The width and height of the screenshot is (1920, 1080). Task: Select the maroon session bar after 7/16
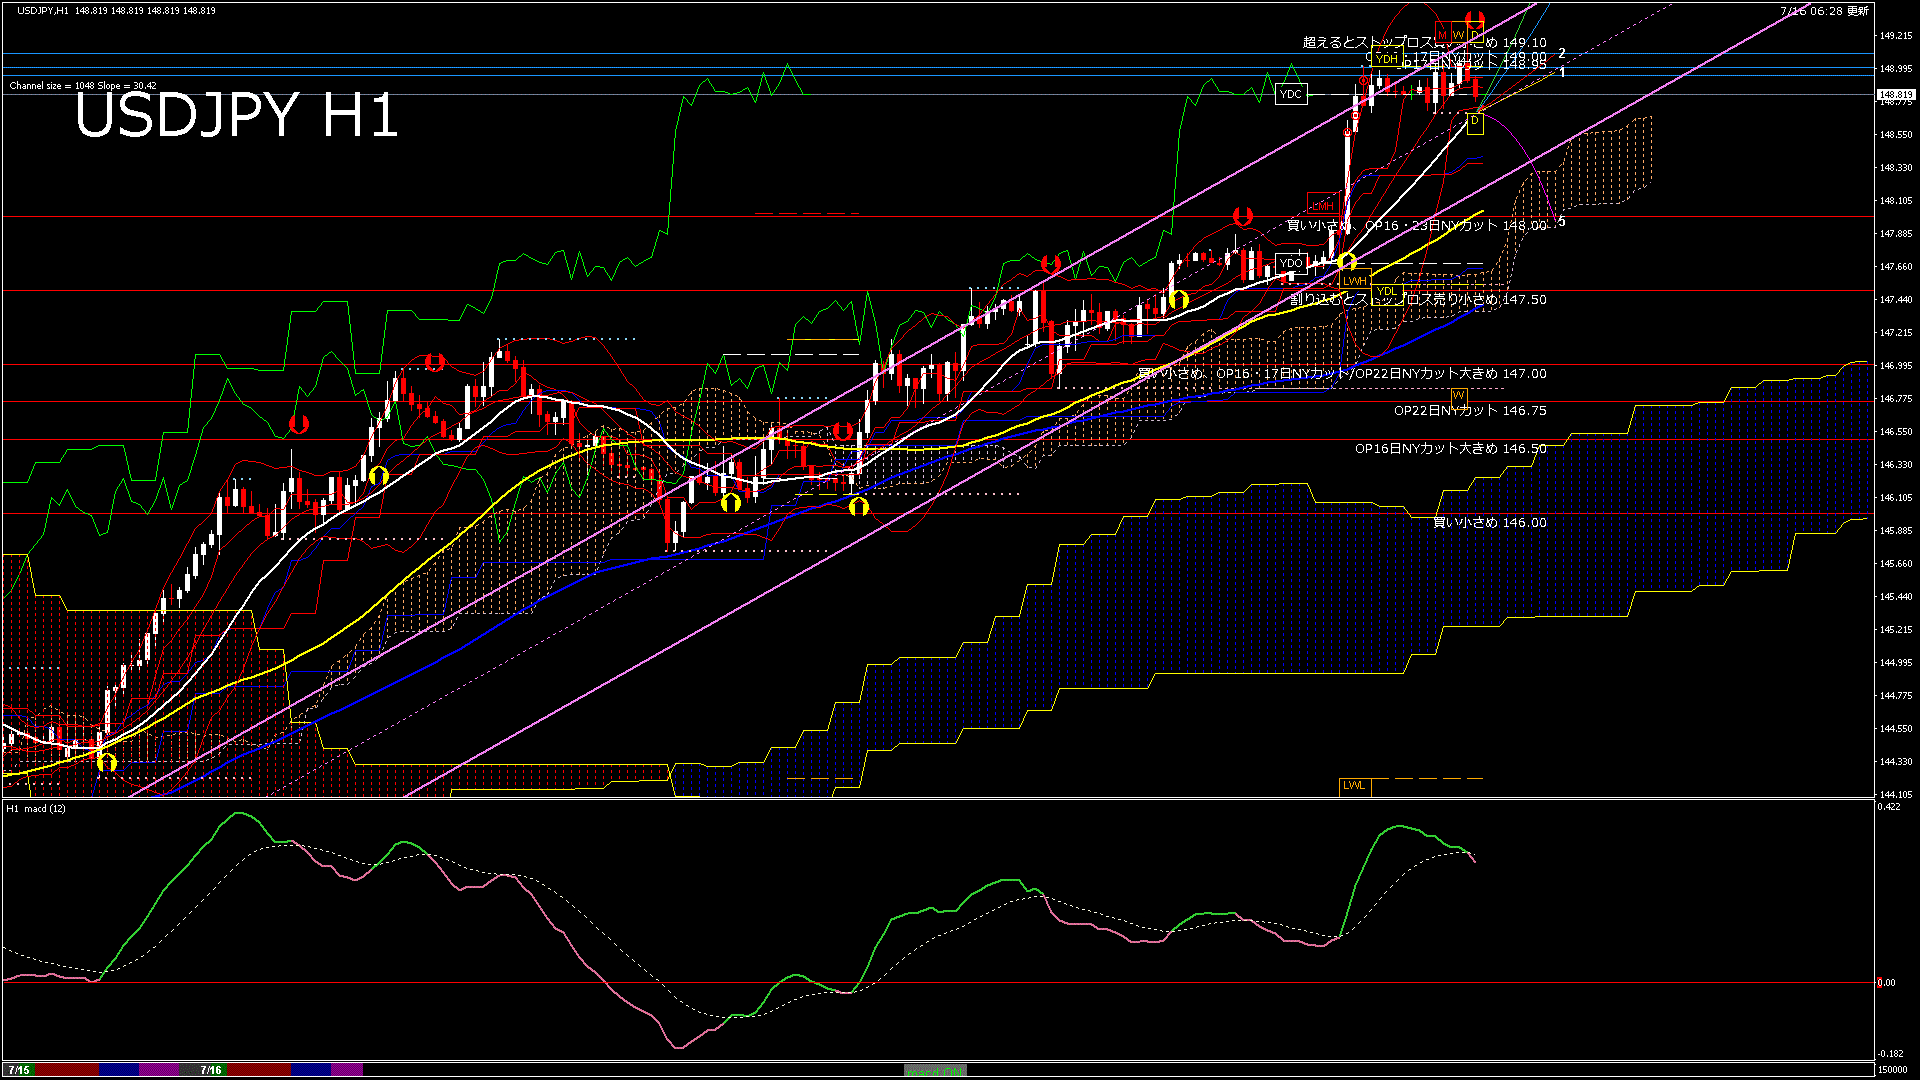click(259, 1070)
